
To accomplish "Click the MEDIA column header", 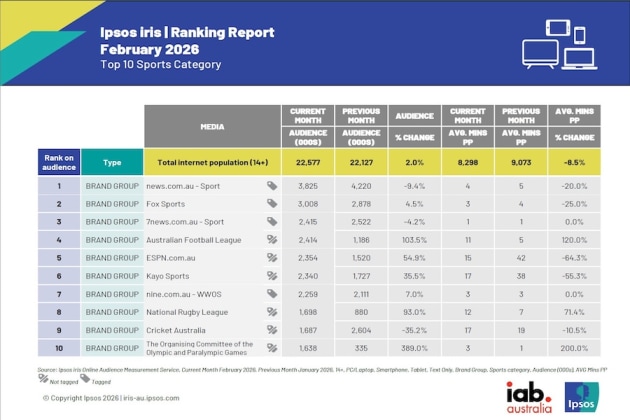I will pyautogui.click(x=213, y=127).
